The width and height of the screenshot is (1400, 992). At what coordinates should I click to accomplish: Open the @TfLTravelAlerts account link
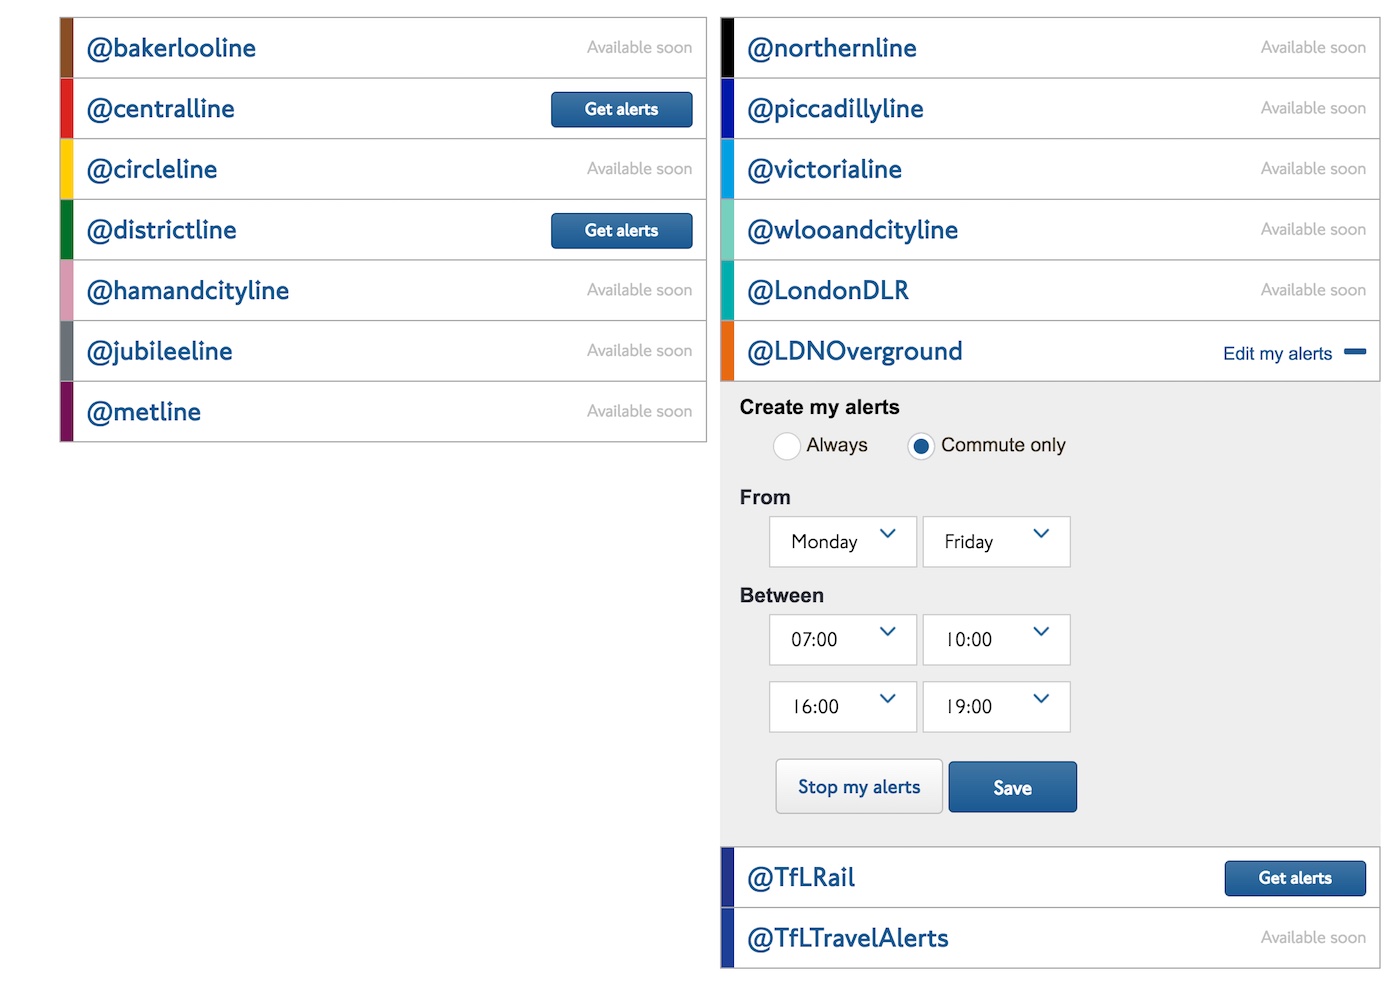(848, 939)
